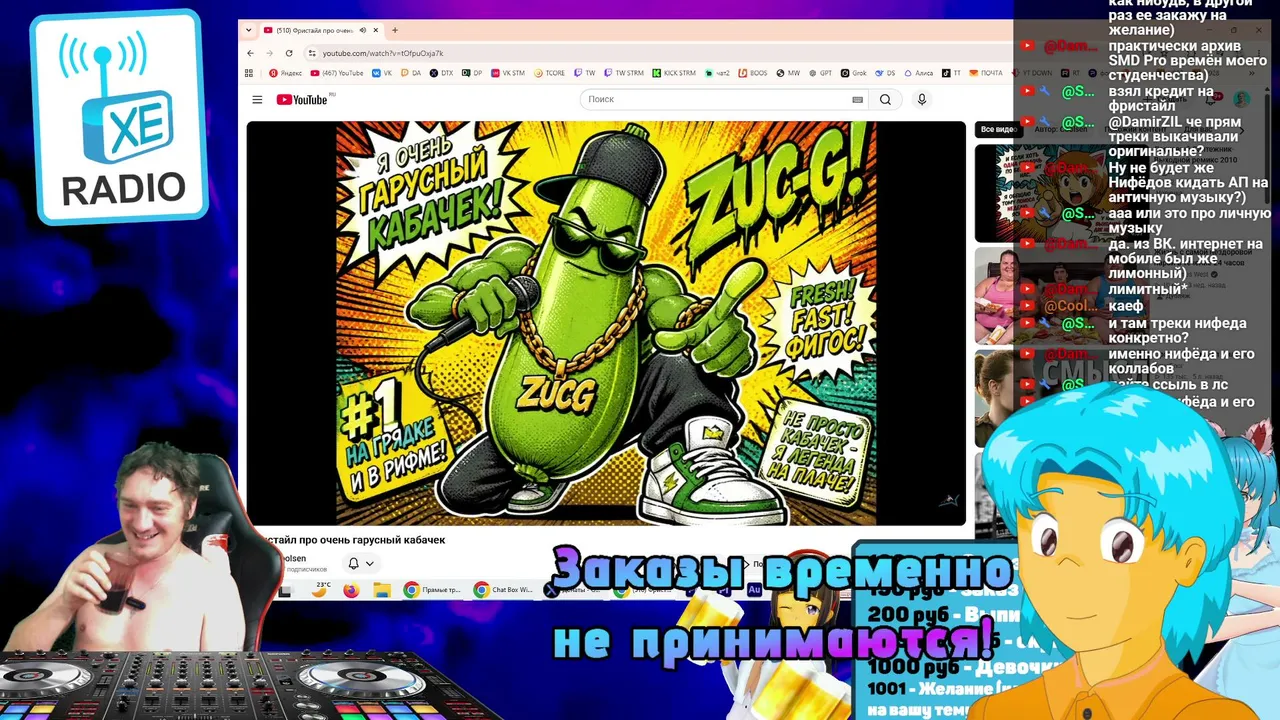Screen dimensions: 1280x720
Task: Open the GPT bookmark
Action: (x=820, y=73)
